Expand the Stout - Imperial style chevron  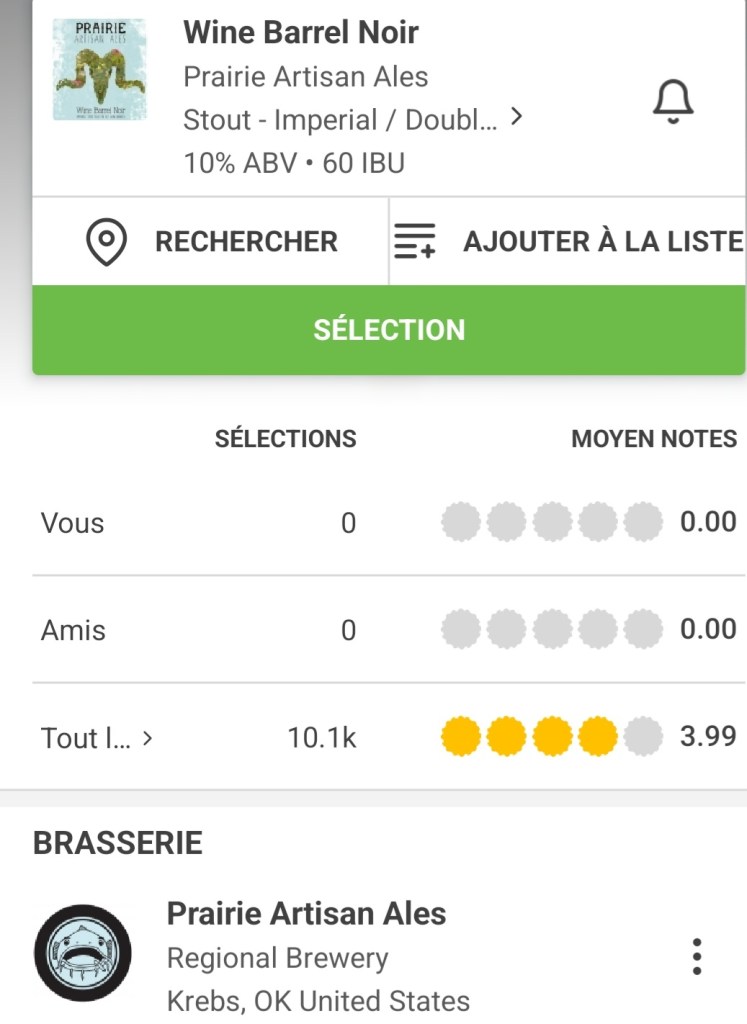[516, 118]
